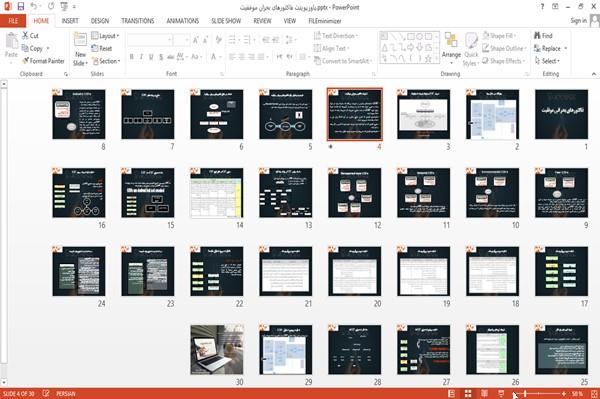Switch to Reading View in status bar
The width and height of the screenshot is (600, 399).
[x=484, y=394]
